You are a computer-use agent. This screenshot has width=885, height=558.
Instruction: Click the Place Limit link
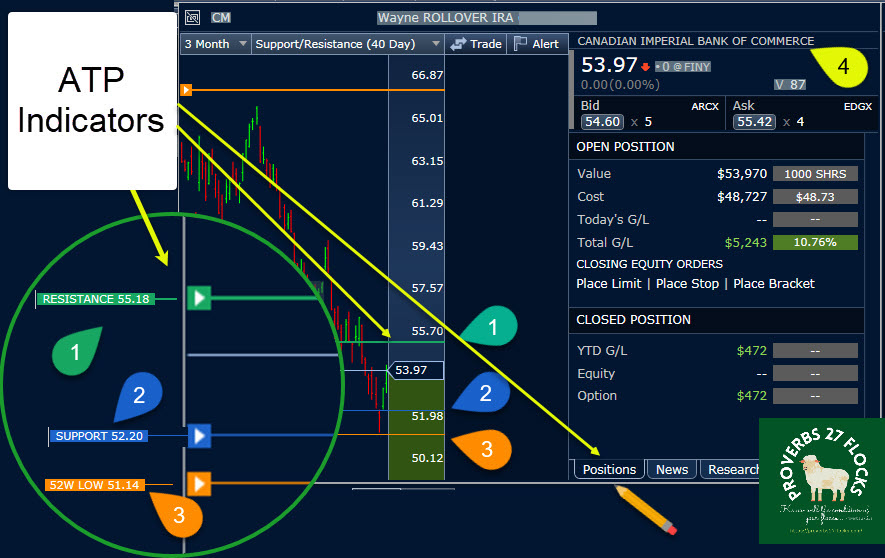(x=609, y=284)
